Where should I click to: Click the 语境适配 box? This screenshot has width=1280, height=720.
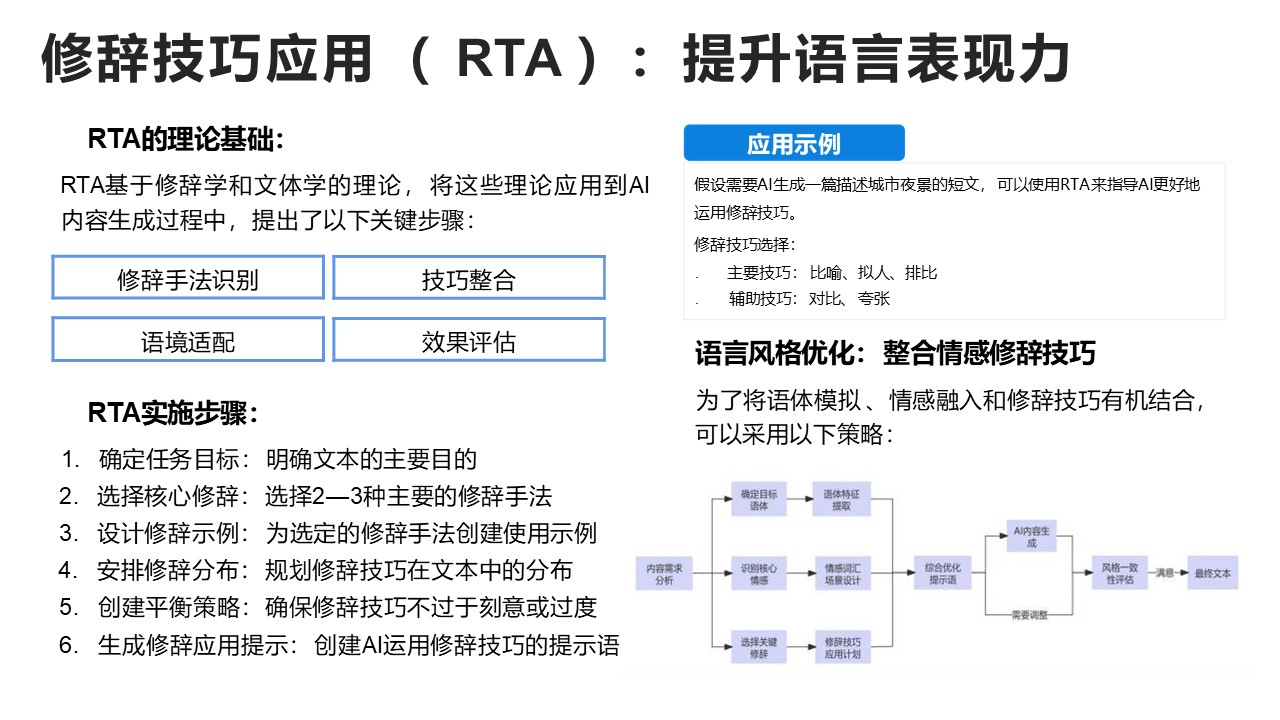point(188,340)
